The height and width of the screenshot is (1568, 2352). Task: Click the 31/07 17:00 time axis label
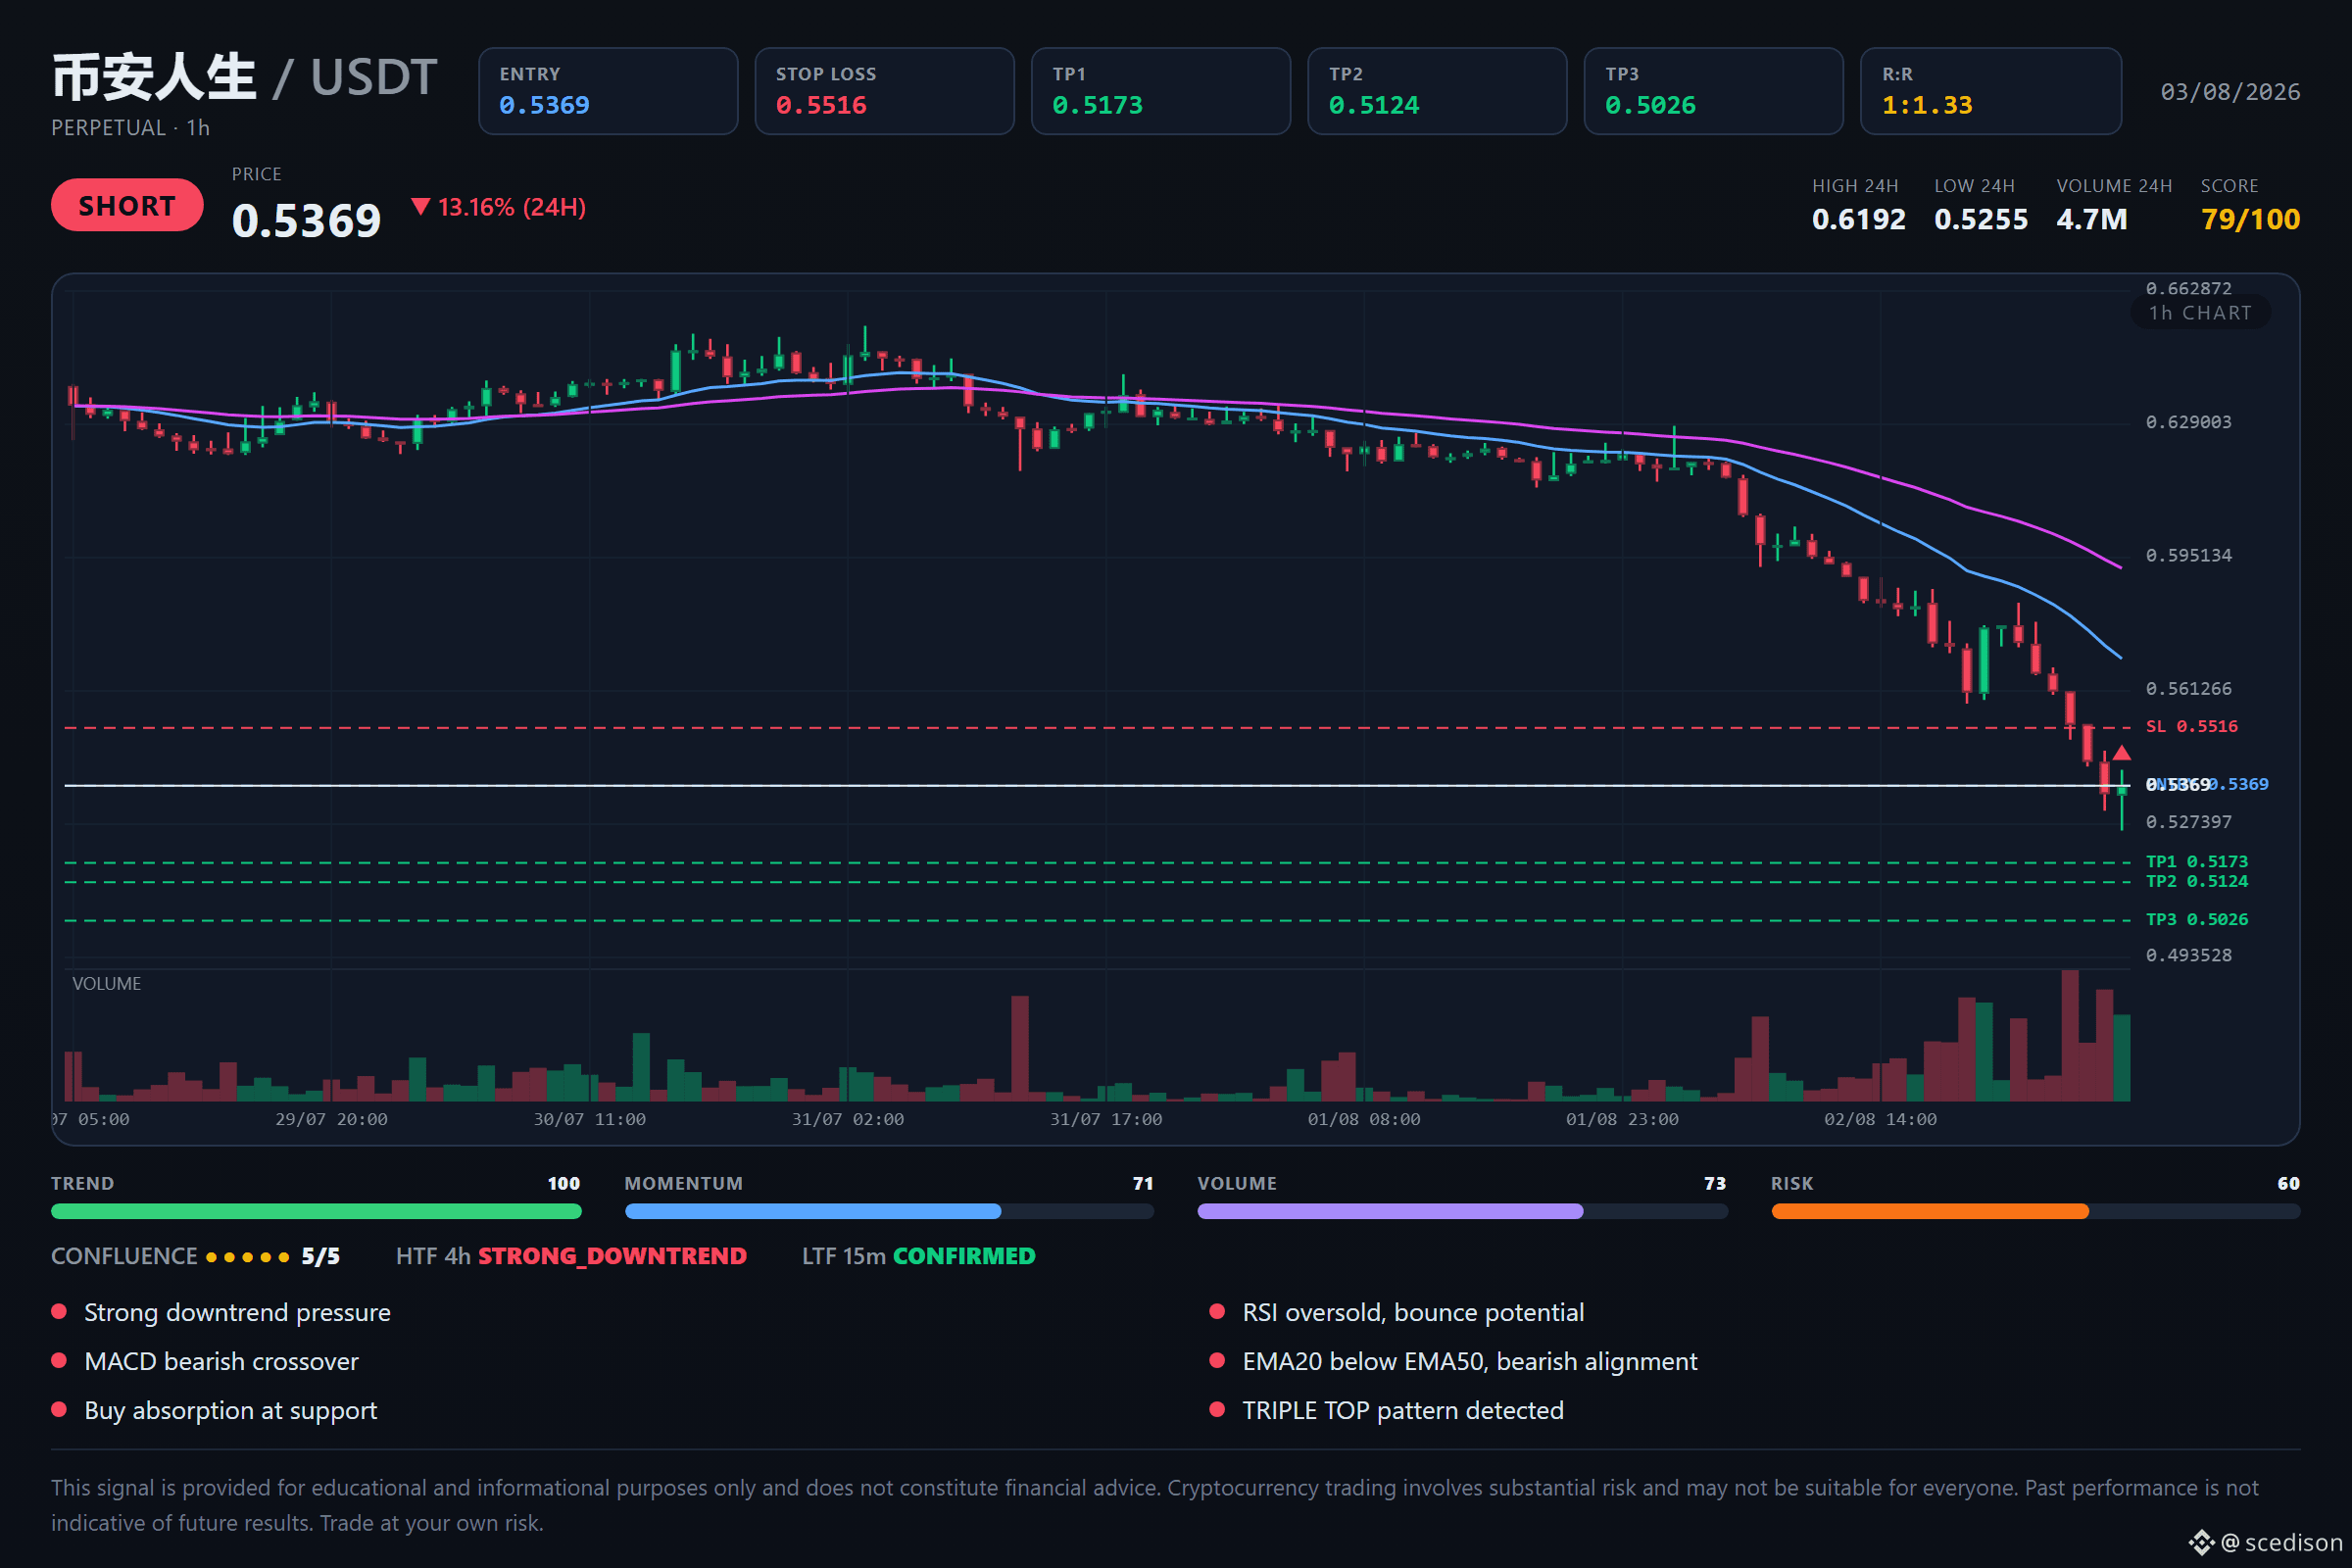[x=1105, y=1120]
